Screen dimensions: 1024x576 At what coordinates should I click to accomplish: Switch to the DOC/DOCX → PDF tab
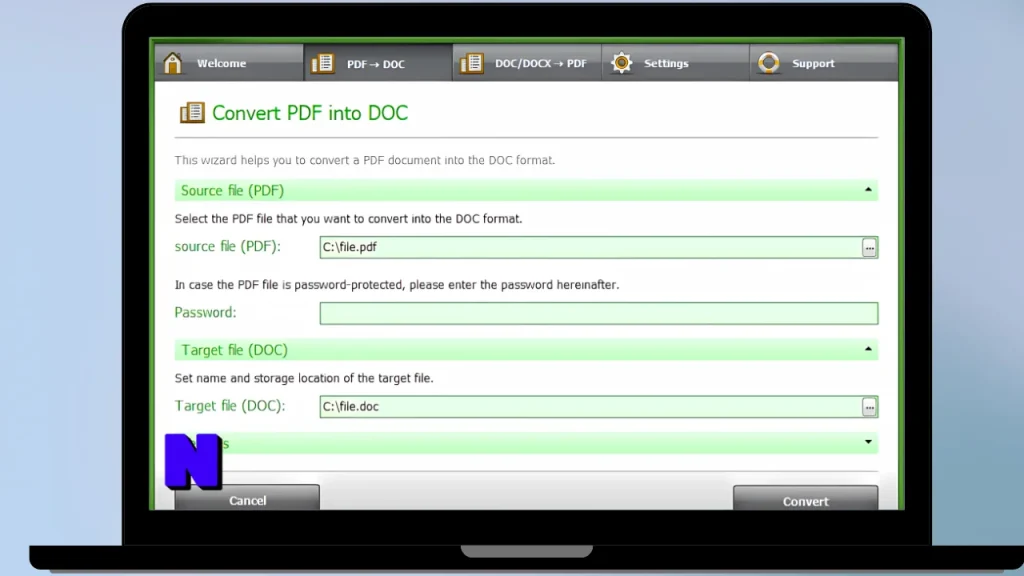coord(527,63)
